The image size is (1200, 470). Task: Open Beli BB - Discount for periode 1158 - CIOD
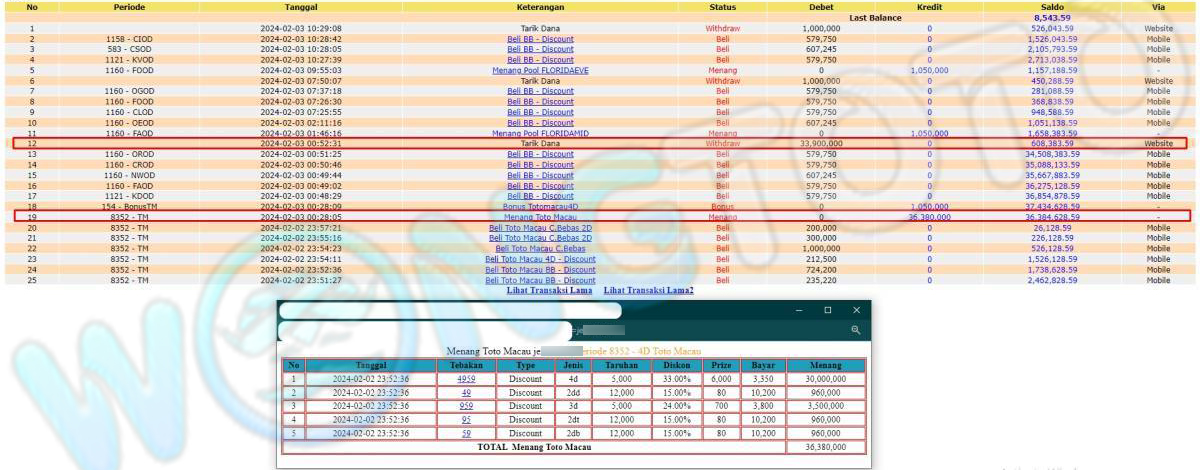(540, 39)
